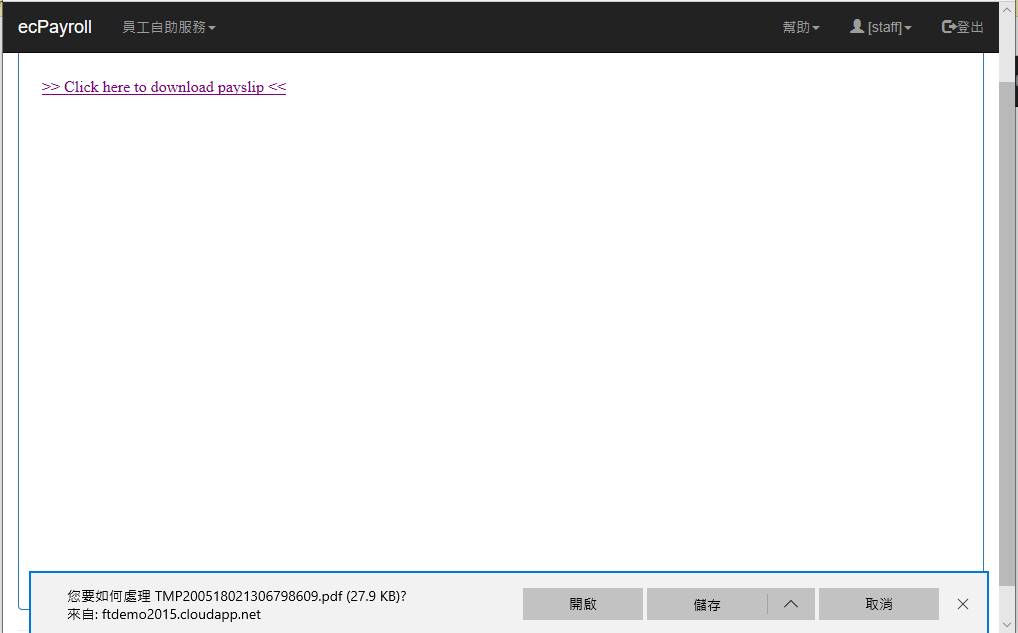
Task: Click the download payslip link
Action: pos(164,87)
